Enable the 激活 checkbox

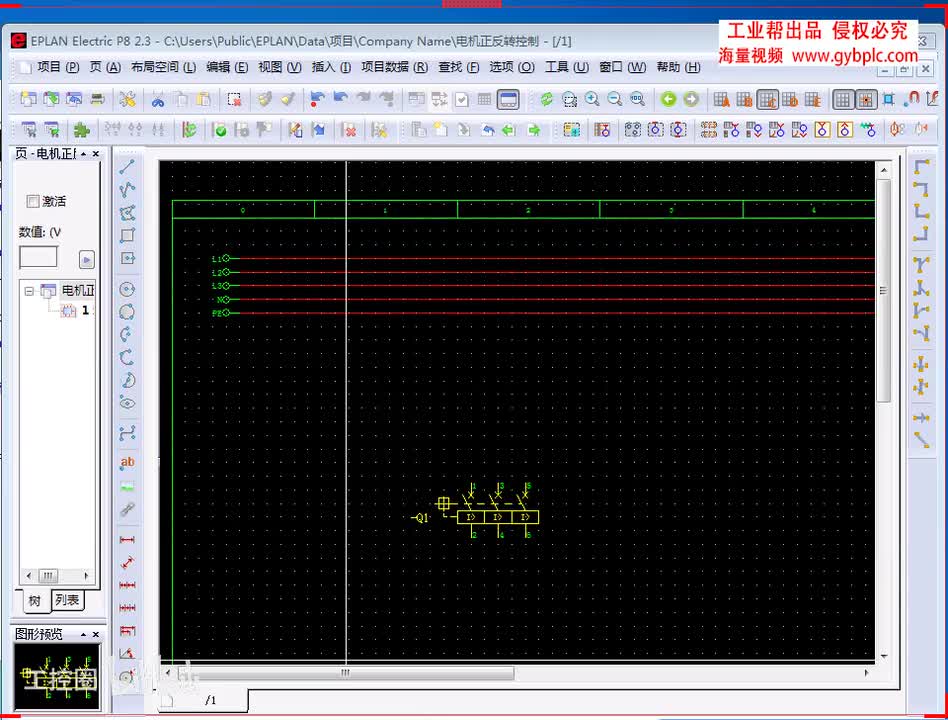pyautogui.click(x=33, y=201)
